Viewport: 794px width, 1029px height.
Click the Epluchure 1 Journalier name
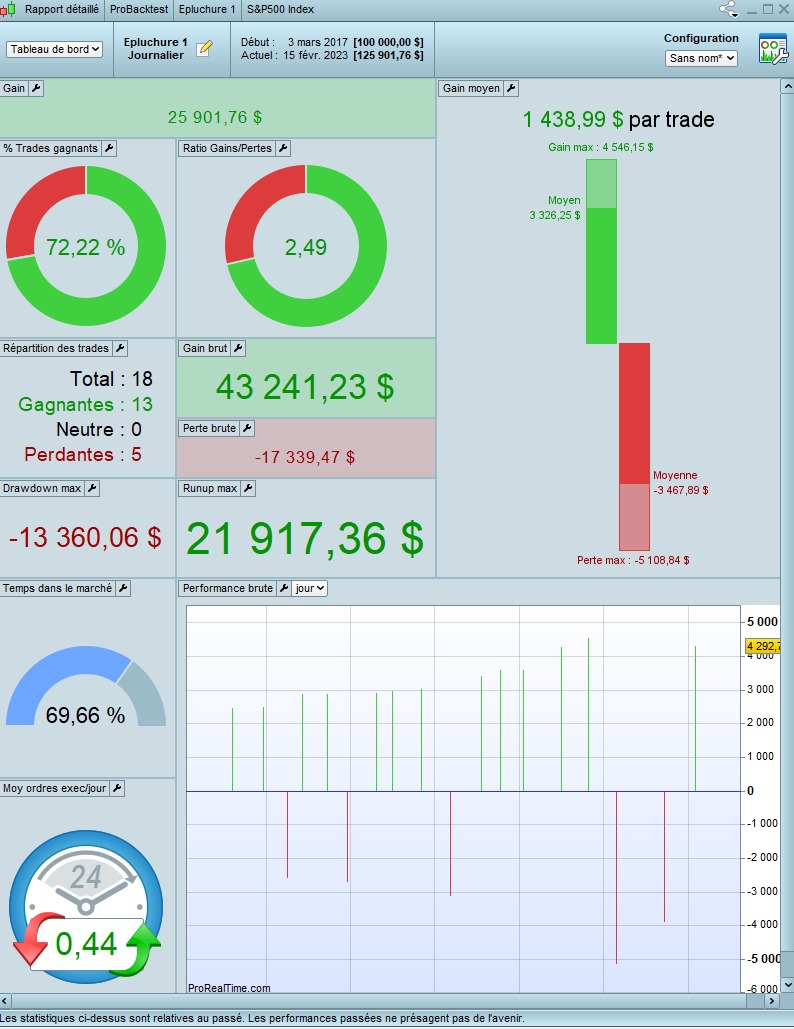156,49
